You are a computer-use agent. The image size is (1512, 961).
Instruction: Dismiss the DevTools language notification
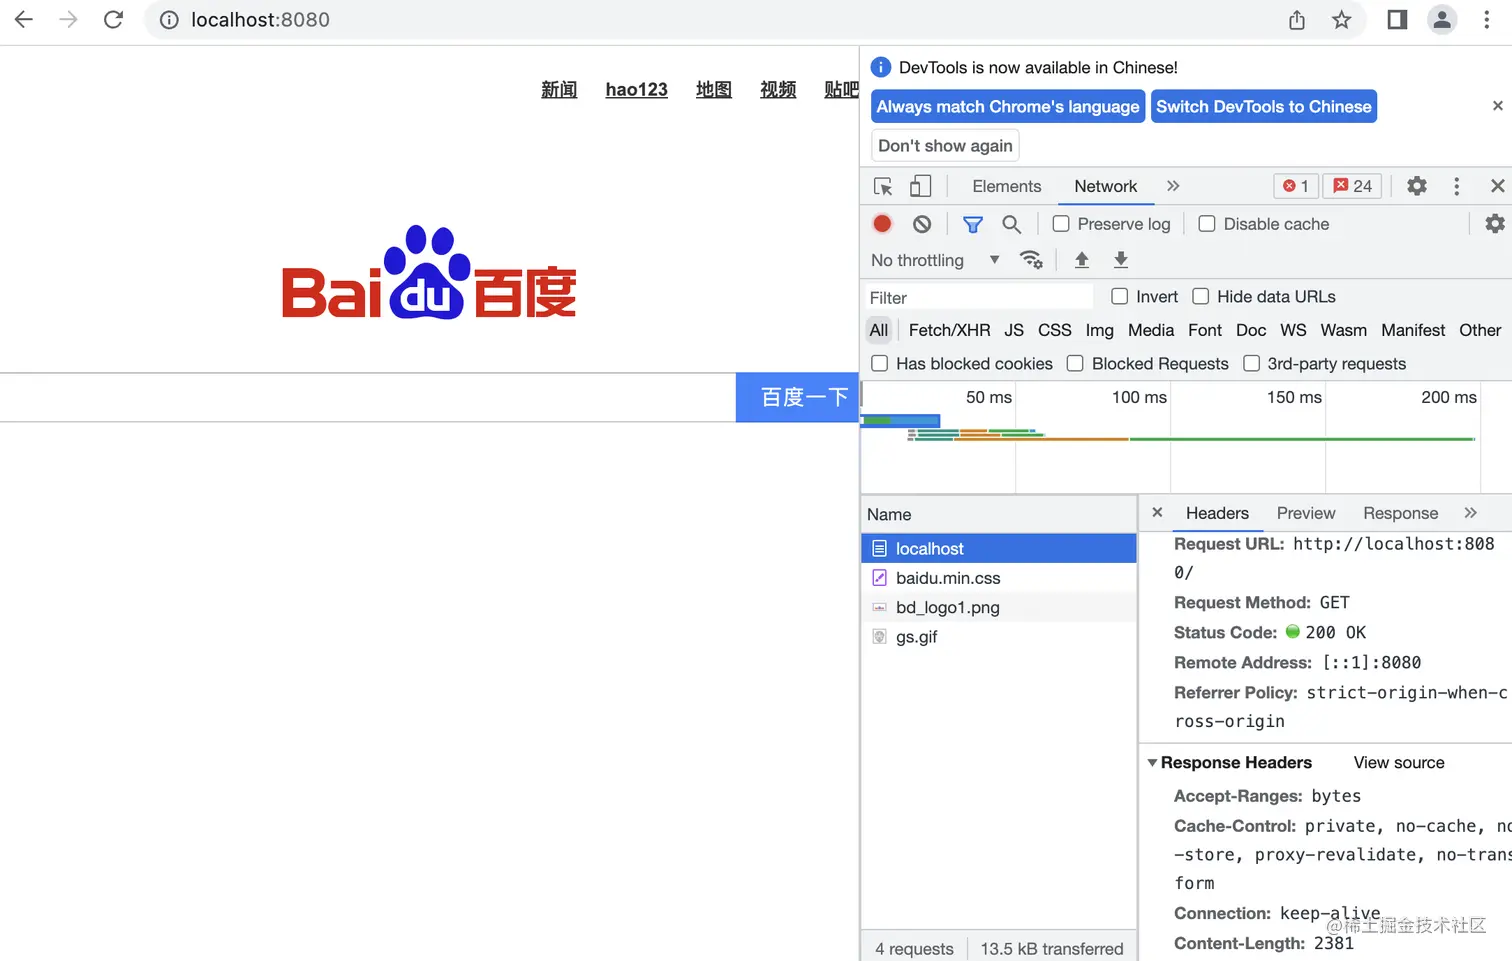(1497, 106)
